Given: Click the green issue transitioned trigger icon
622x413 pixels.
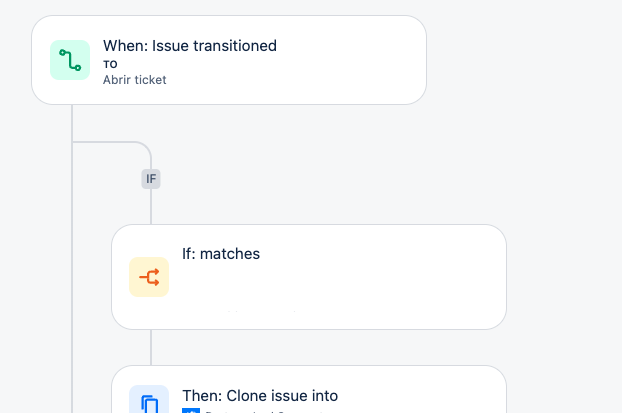Looking at the screenshot, I should [70, 60].
